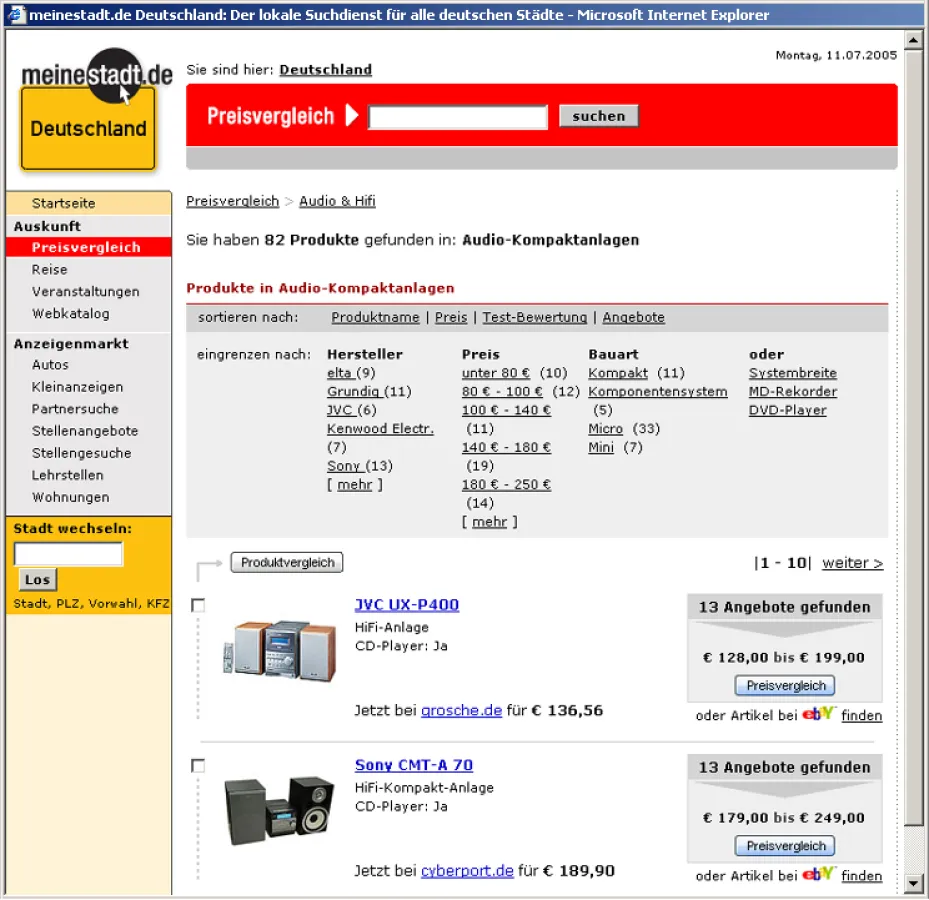This screenshot has height=900, width=929.
Task: Select Preisvergleich in the sidebar menu
Action: point(86,247)
